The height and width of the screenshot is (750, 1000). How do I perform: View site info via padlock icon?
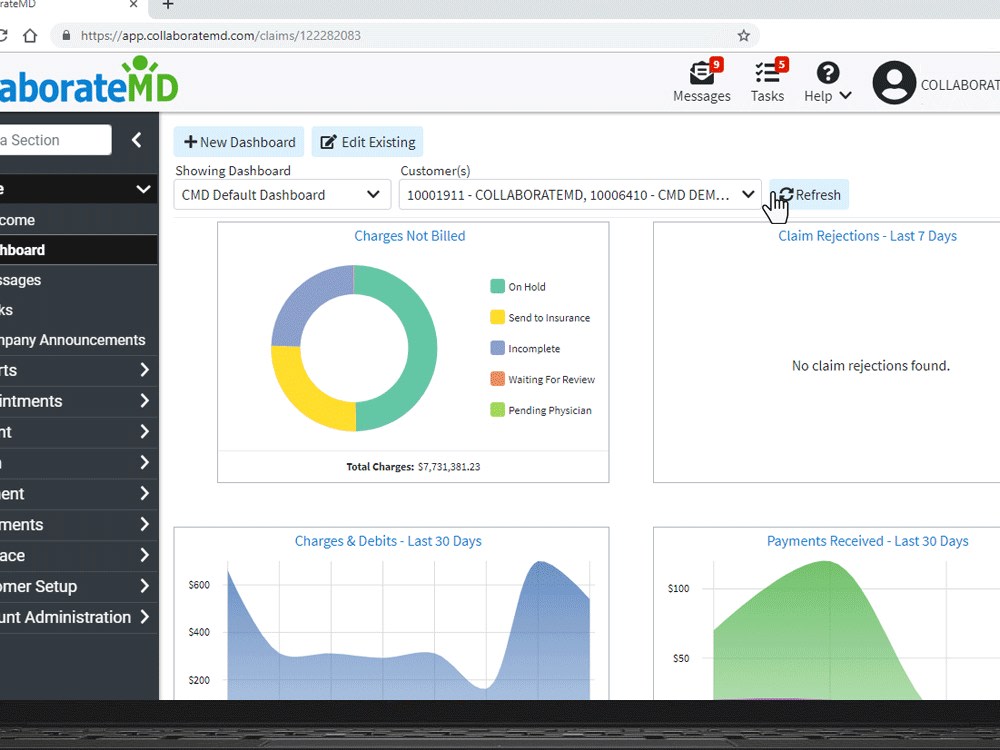pyautogui.click(x=66, y=36)
